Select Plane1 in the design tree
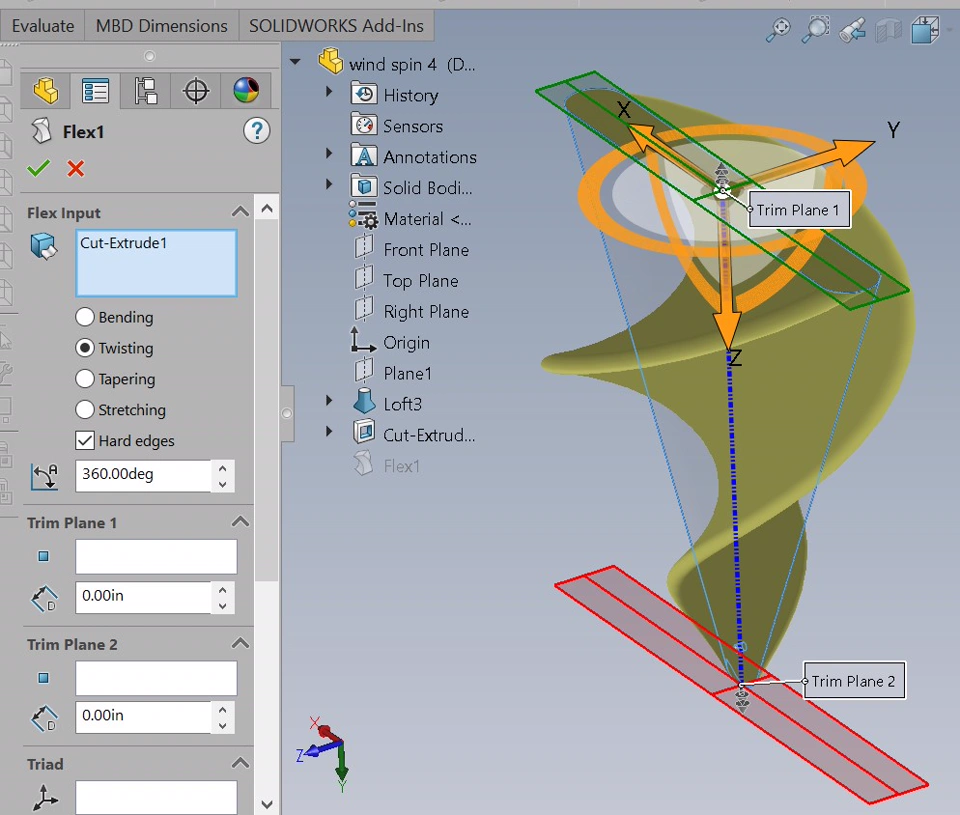 [x=407, y=374]
